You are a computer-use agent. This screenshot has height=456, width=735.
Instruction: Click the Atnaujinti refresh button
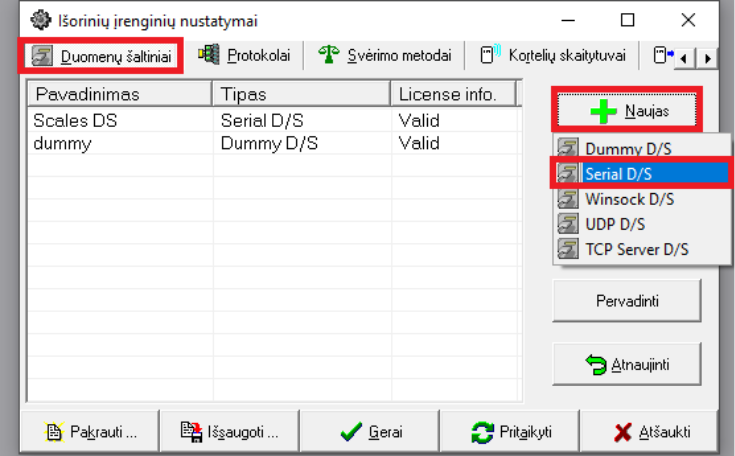click(x=626, y=365)
